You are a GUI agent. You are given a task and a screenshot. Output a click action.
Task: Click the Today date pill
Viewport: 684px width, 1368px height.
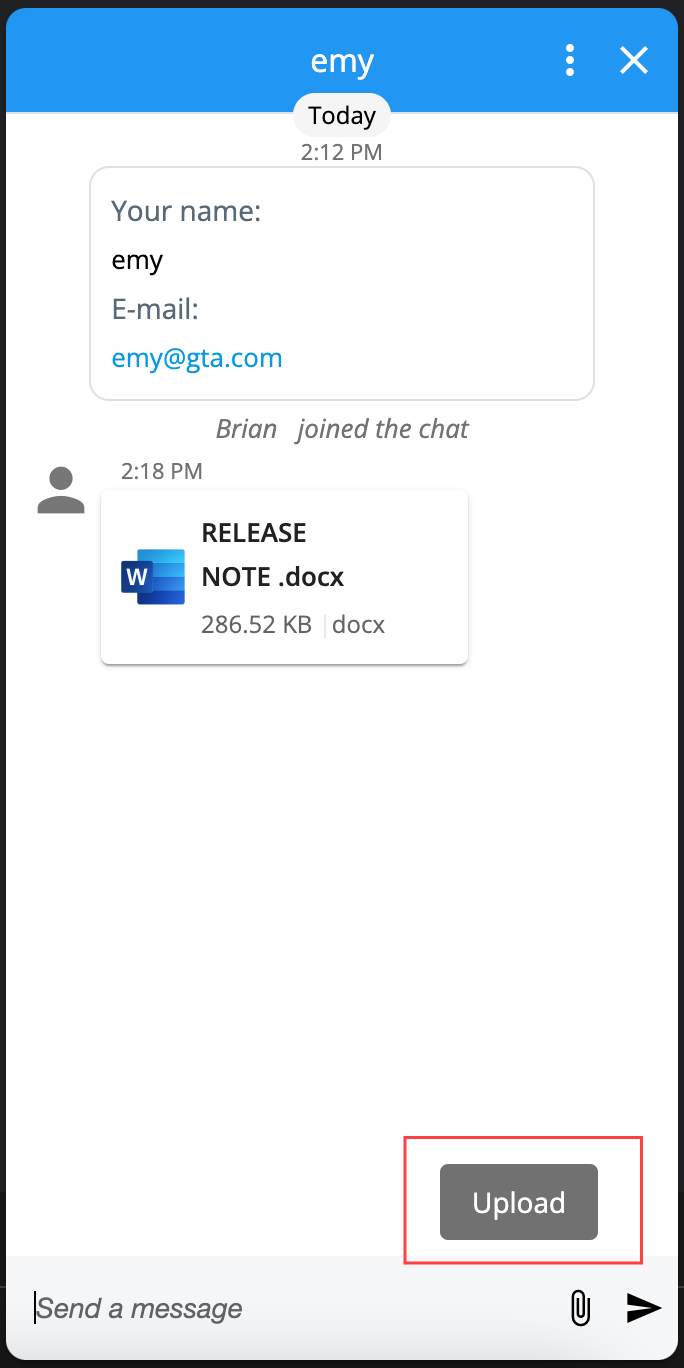342,116
